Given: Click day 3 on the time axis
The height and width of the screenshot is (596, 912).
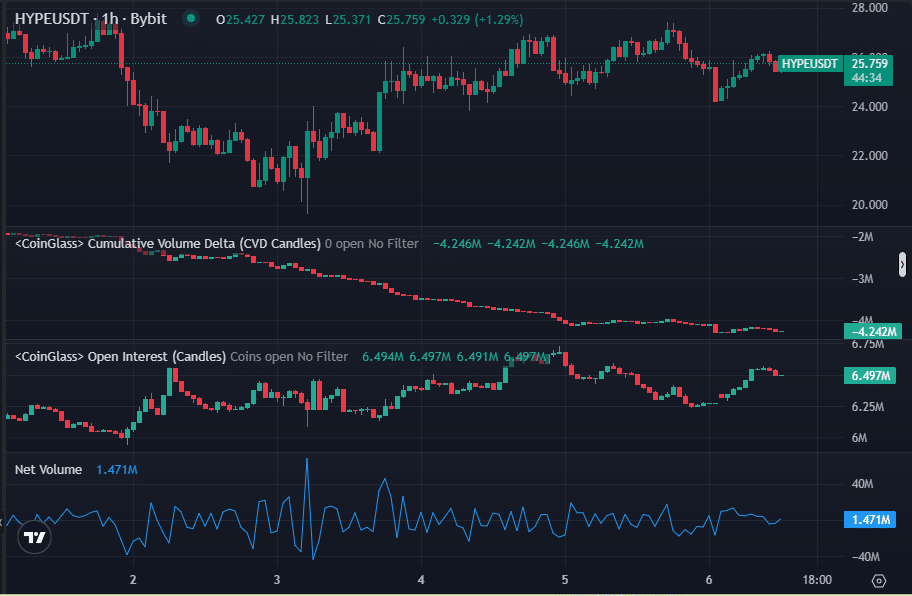Looking at the screenshot, I should click(x=277, y=579).
